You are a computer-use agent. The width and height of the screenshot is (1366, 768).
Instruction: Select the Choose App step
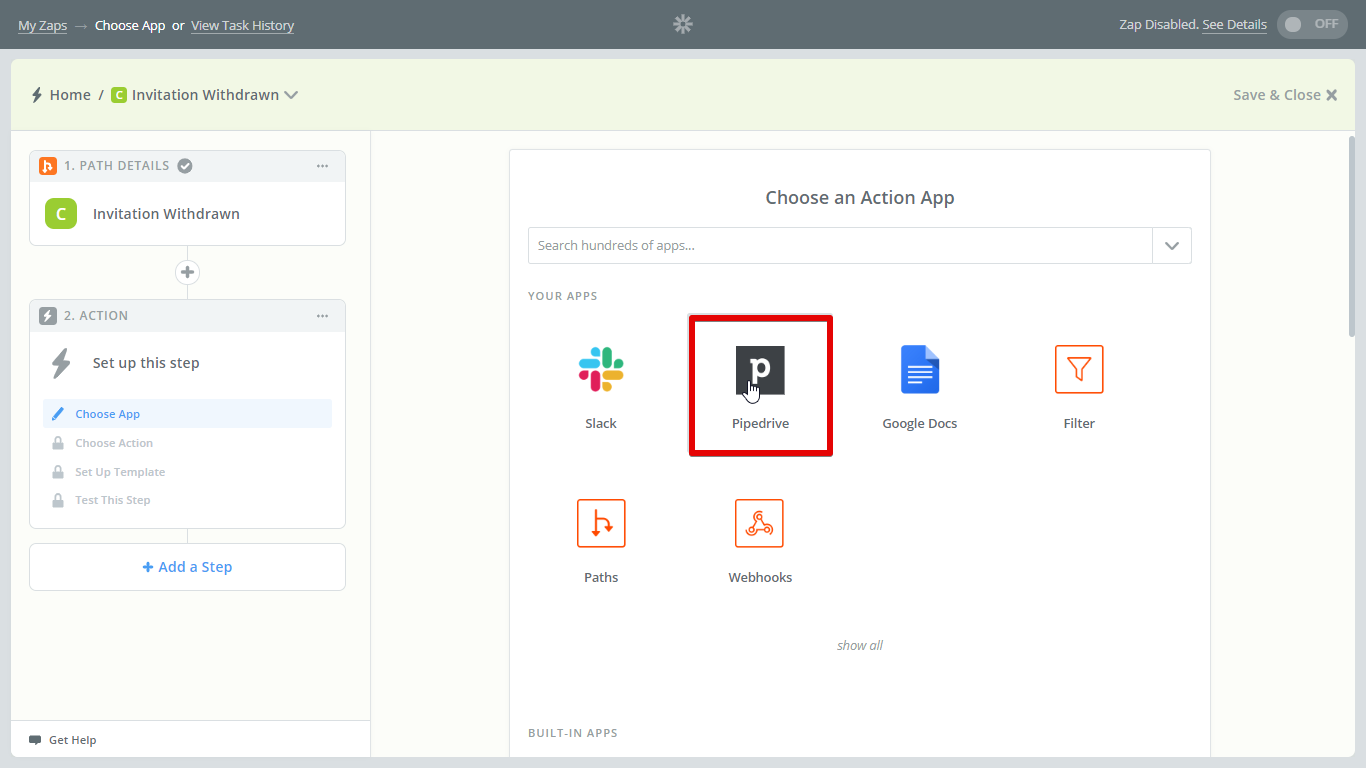(x=187, y=414)
